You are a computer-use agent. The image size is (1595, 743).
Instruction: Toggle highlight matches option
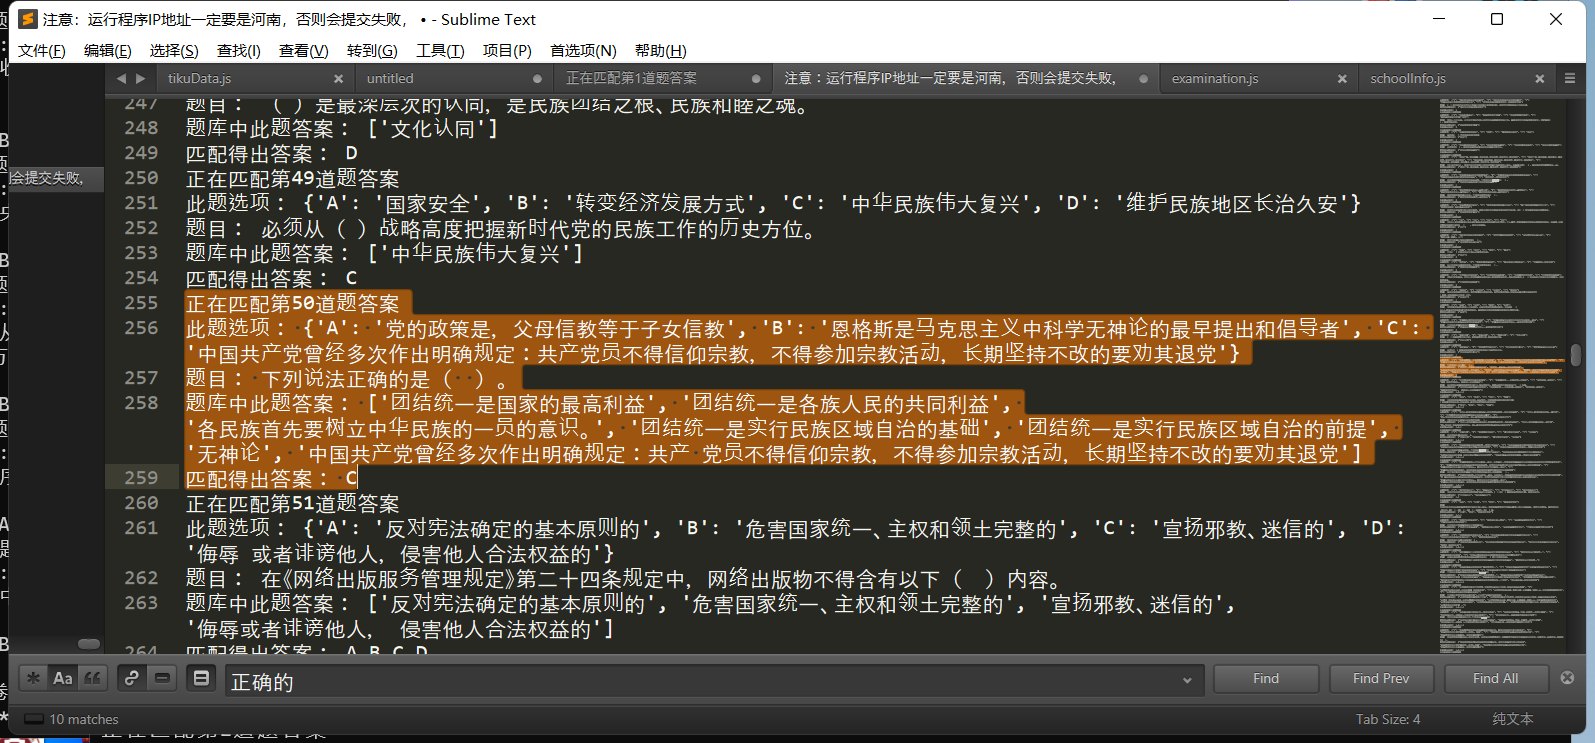(x=201, y=678)
